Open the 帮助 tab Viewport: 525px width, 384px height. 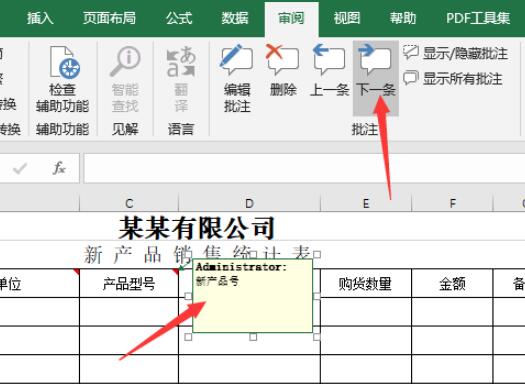coord(403,18)
